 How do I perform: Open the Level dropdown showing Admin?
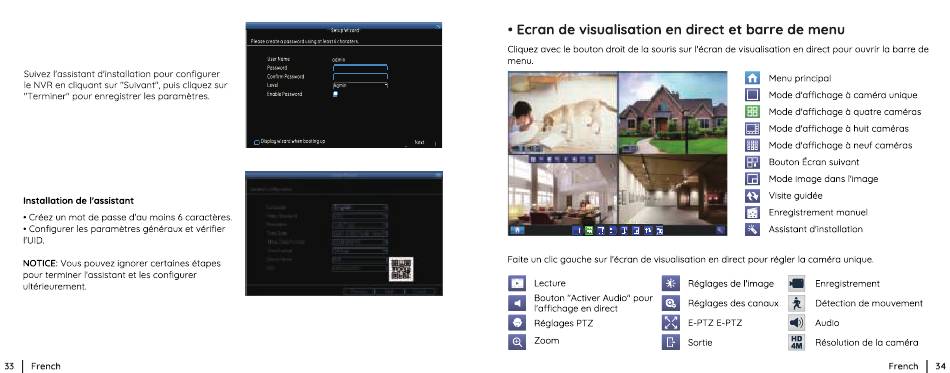(360, 86)
